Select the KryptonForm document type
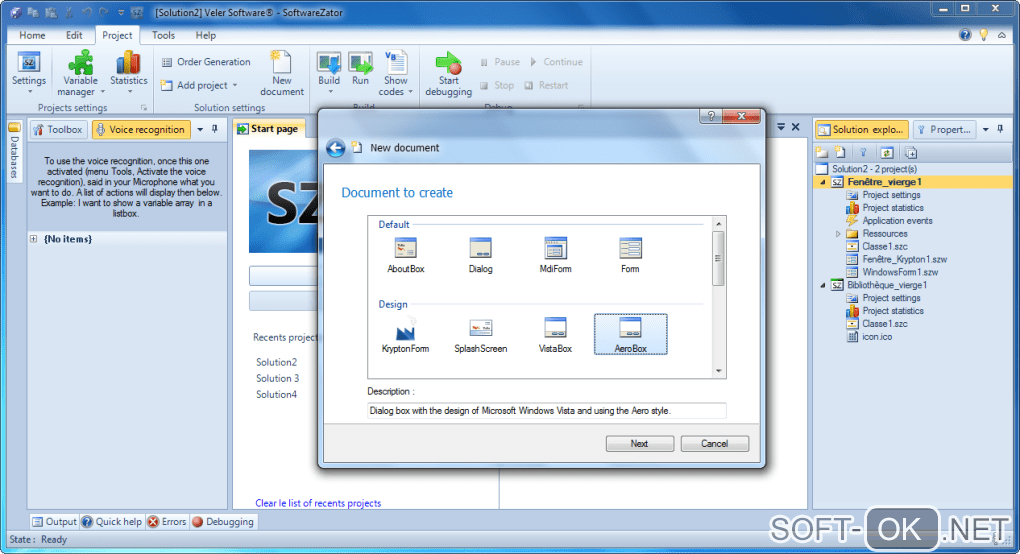This screenshot has height=554, width=1020. click(405, 335)
